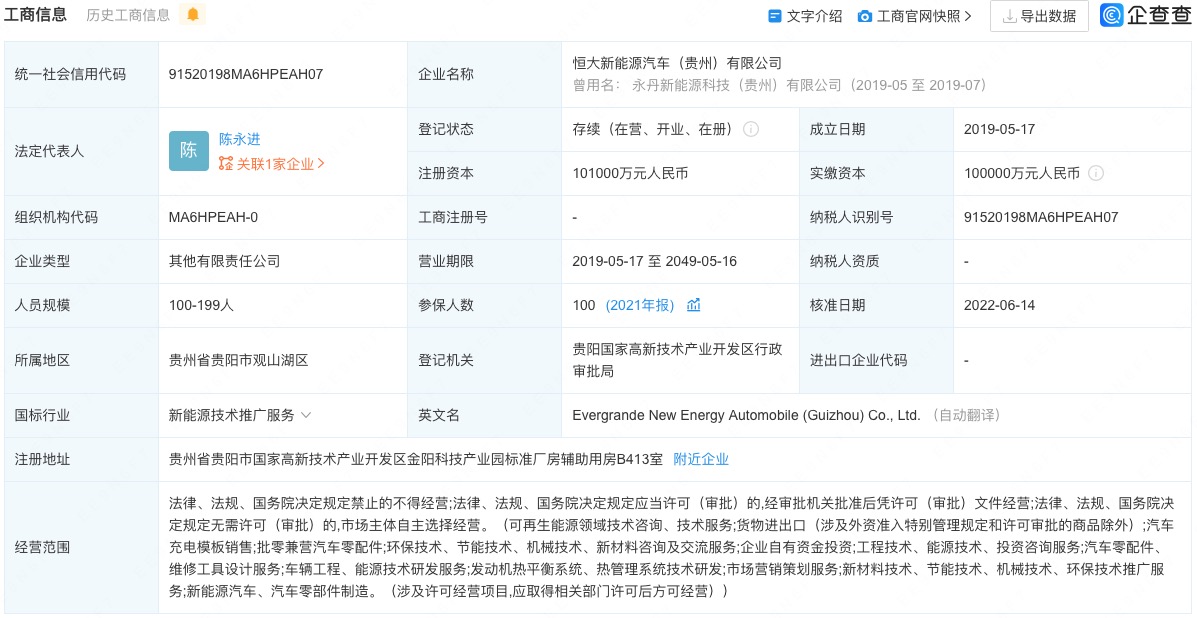The image size is (1197, 618).
Task: Click the info icon beside 登记状态 value
Action: 751,129
